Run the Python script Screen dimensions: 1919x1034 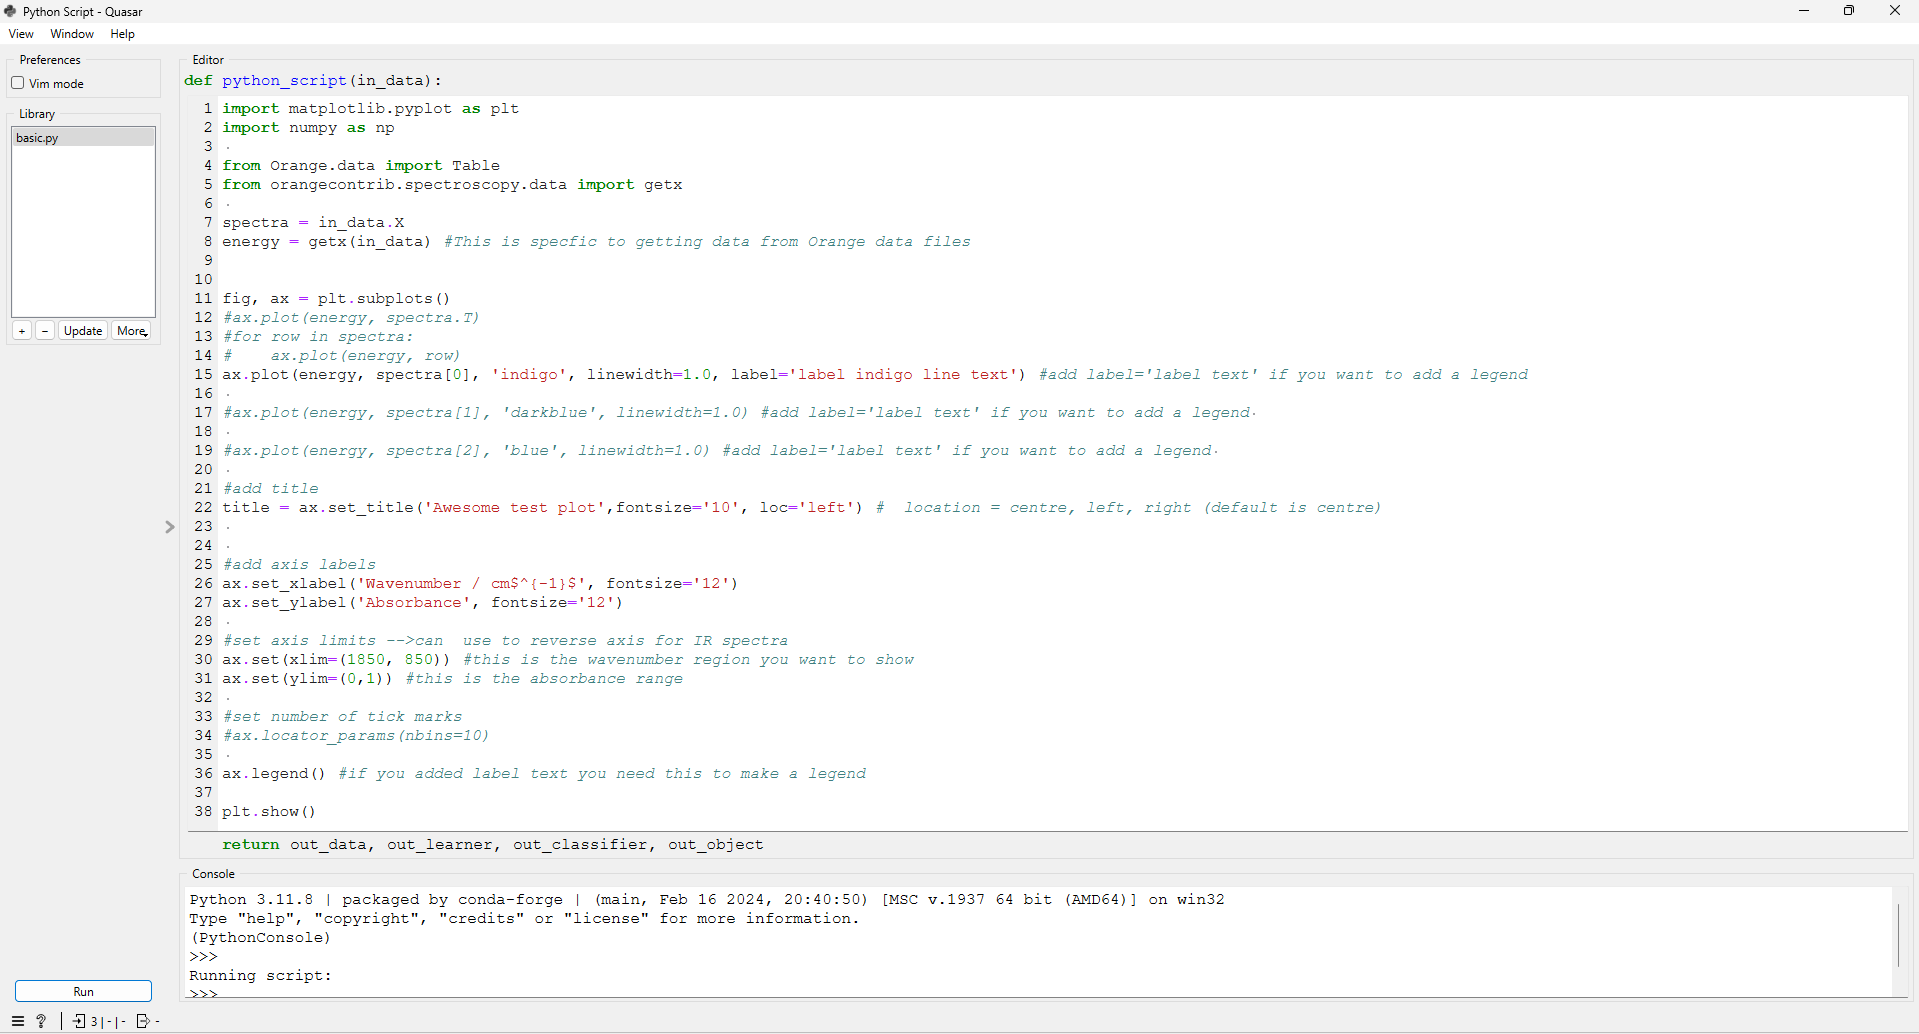83,991
